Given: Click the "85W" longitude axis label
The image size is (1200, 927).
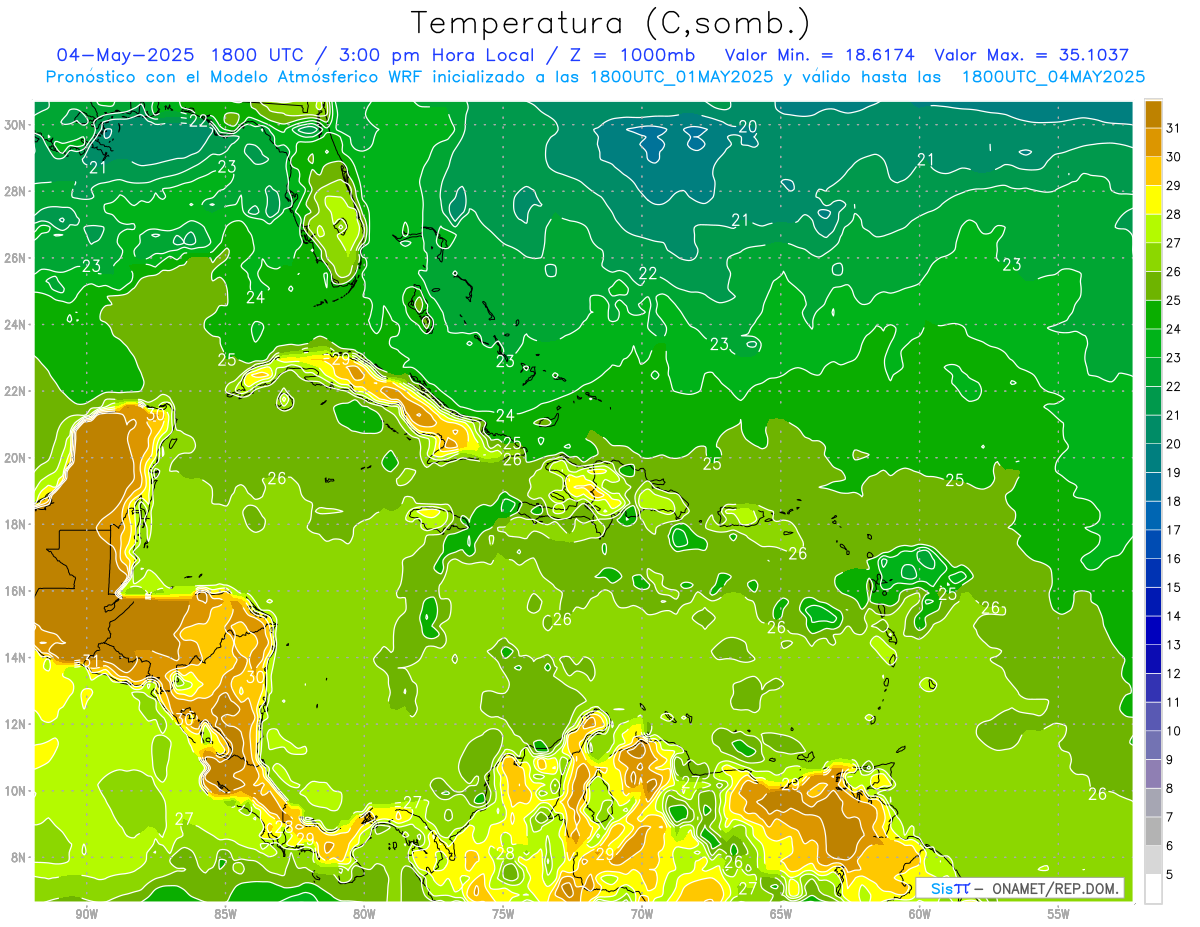Looking at the screenshot, I should pos(225,914).
